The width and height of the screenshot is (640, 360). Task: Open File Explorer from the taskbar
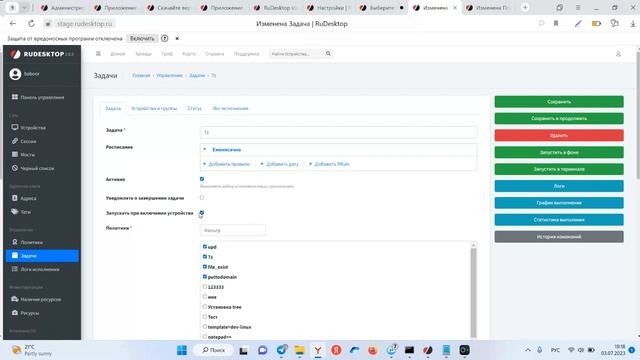300,350
